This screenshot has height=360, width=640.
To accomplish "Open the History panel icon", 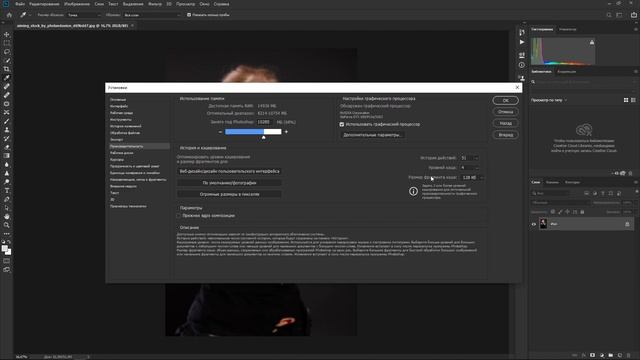I will coord(522,32).
